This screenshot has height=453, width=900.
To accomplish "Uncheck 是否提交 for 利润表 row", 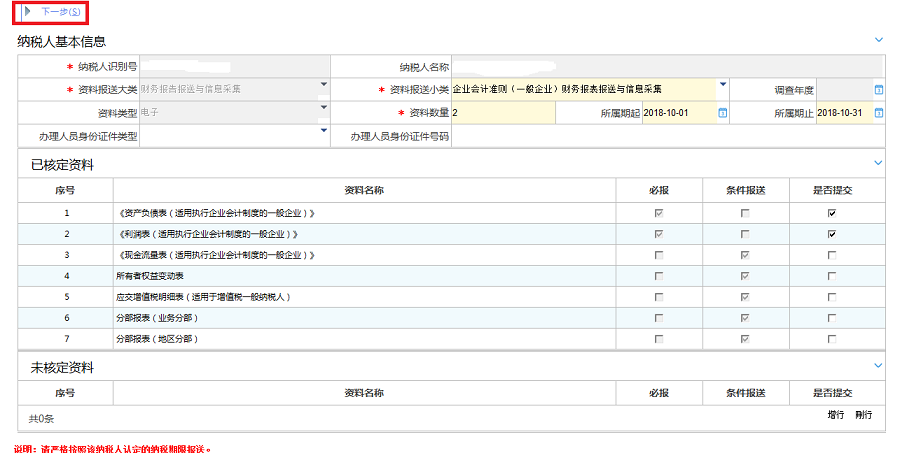I will pos(831,234).
